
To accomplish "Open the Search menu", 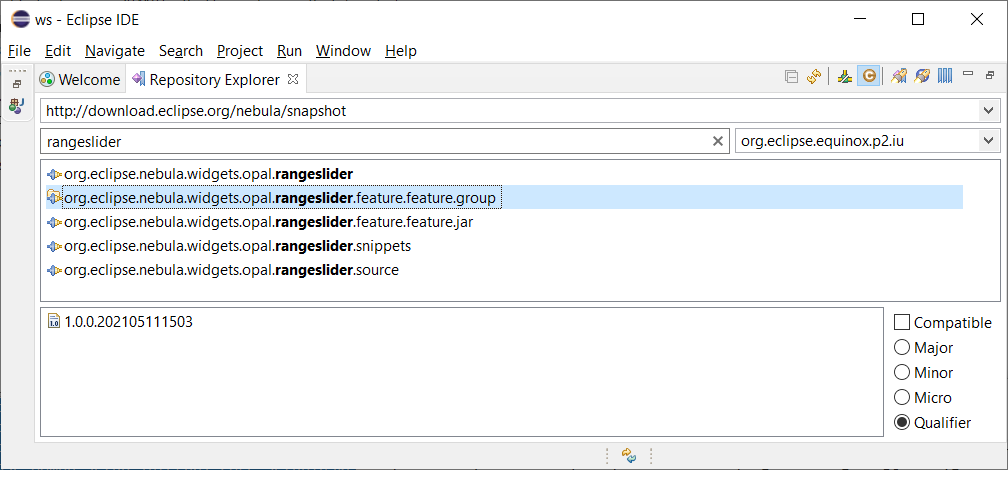I will (181, 51).
